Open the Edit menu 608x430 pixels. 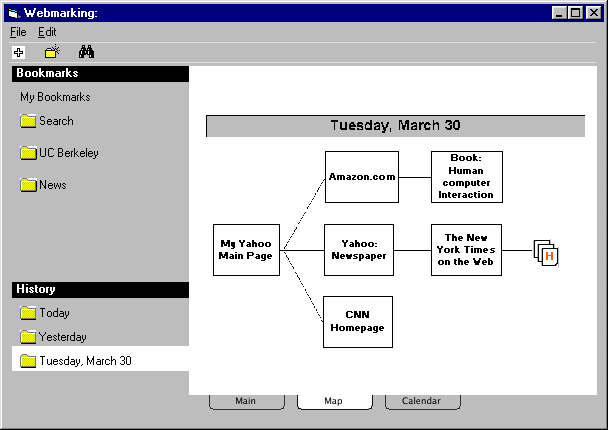pyautogui.click(x=47, y=32)
